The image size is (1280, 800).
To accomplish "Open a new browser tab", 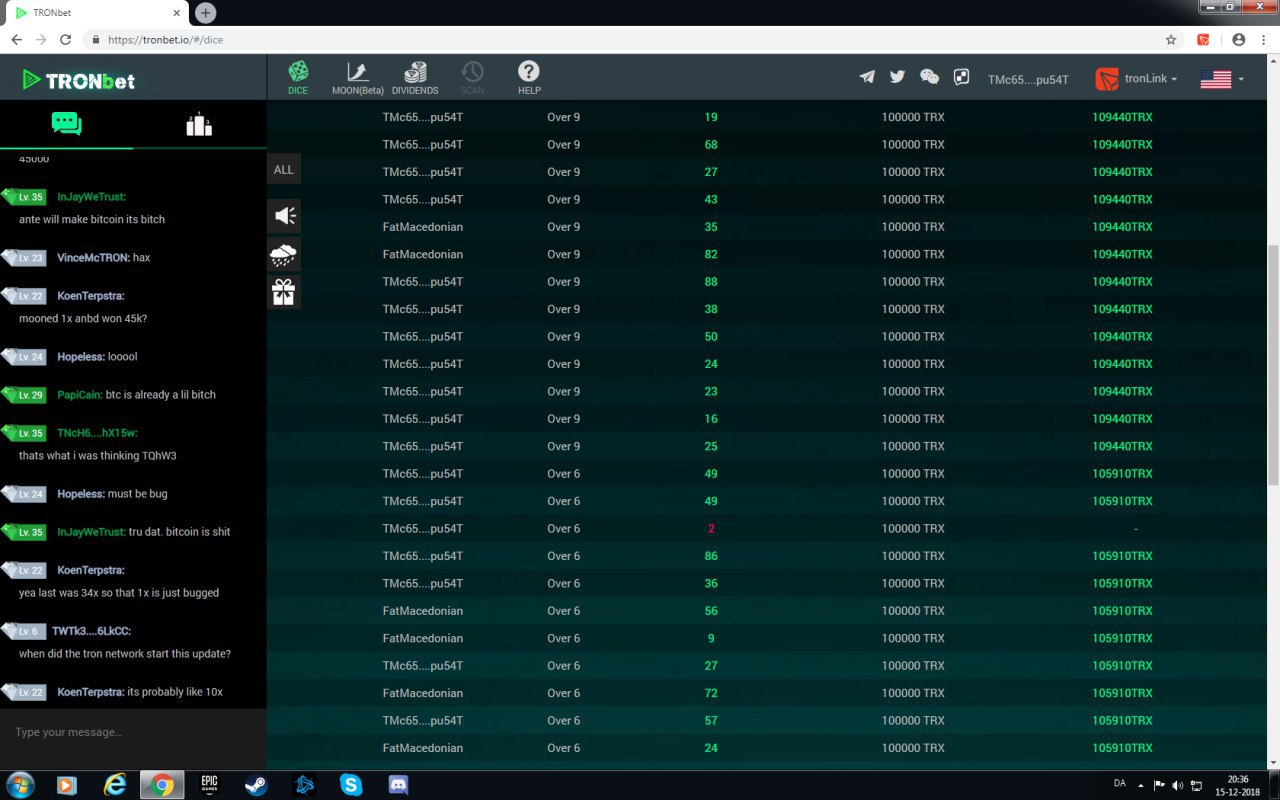I will (205, 13).
